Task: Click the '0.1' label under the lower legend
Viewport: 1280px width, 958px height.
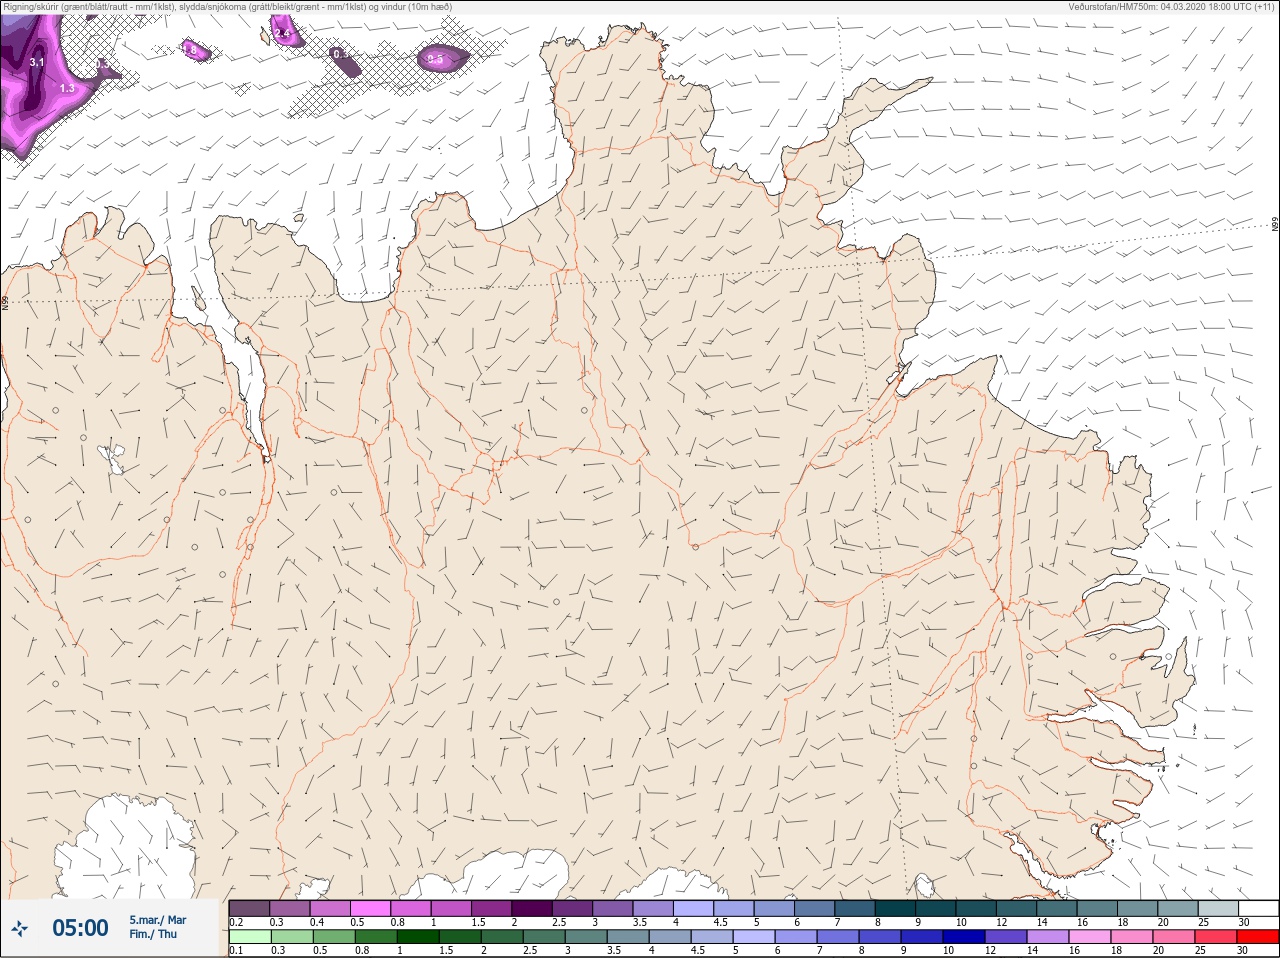Action: (x=236, y=951)
